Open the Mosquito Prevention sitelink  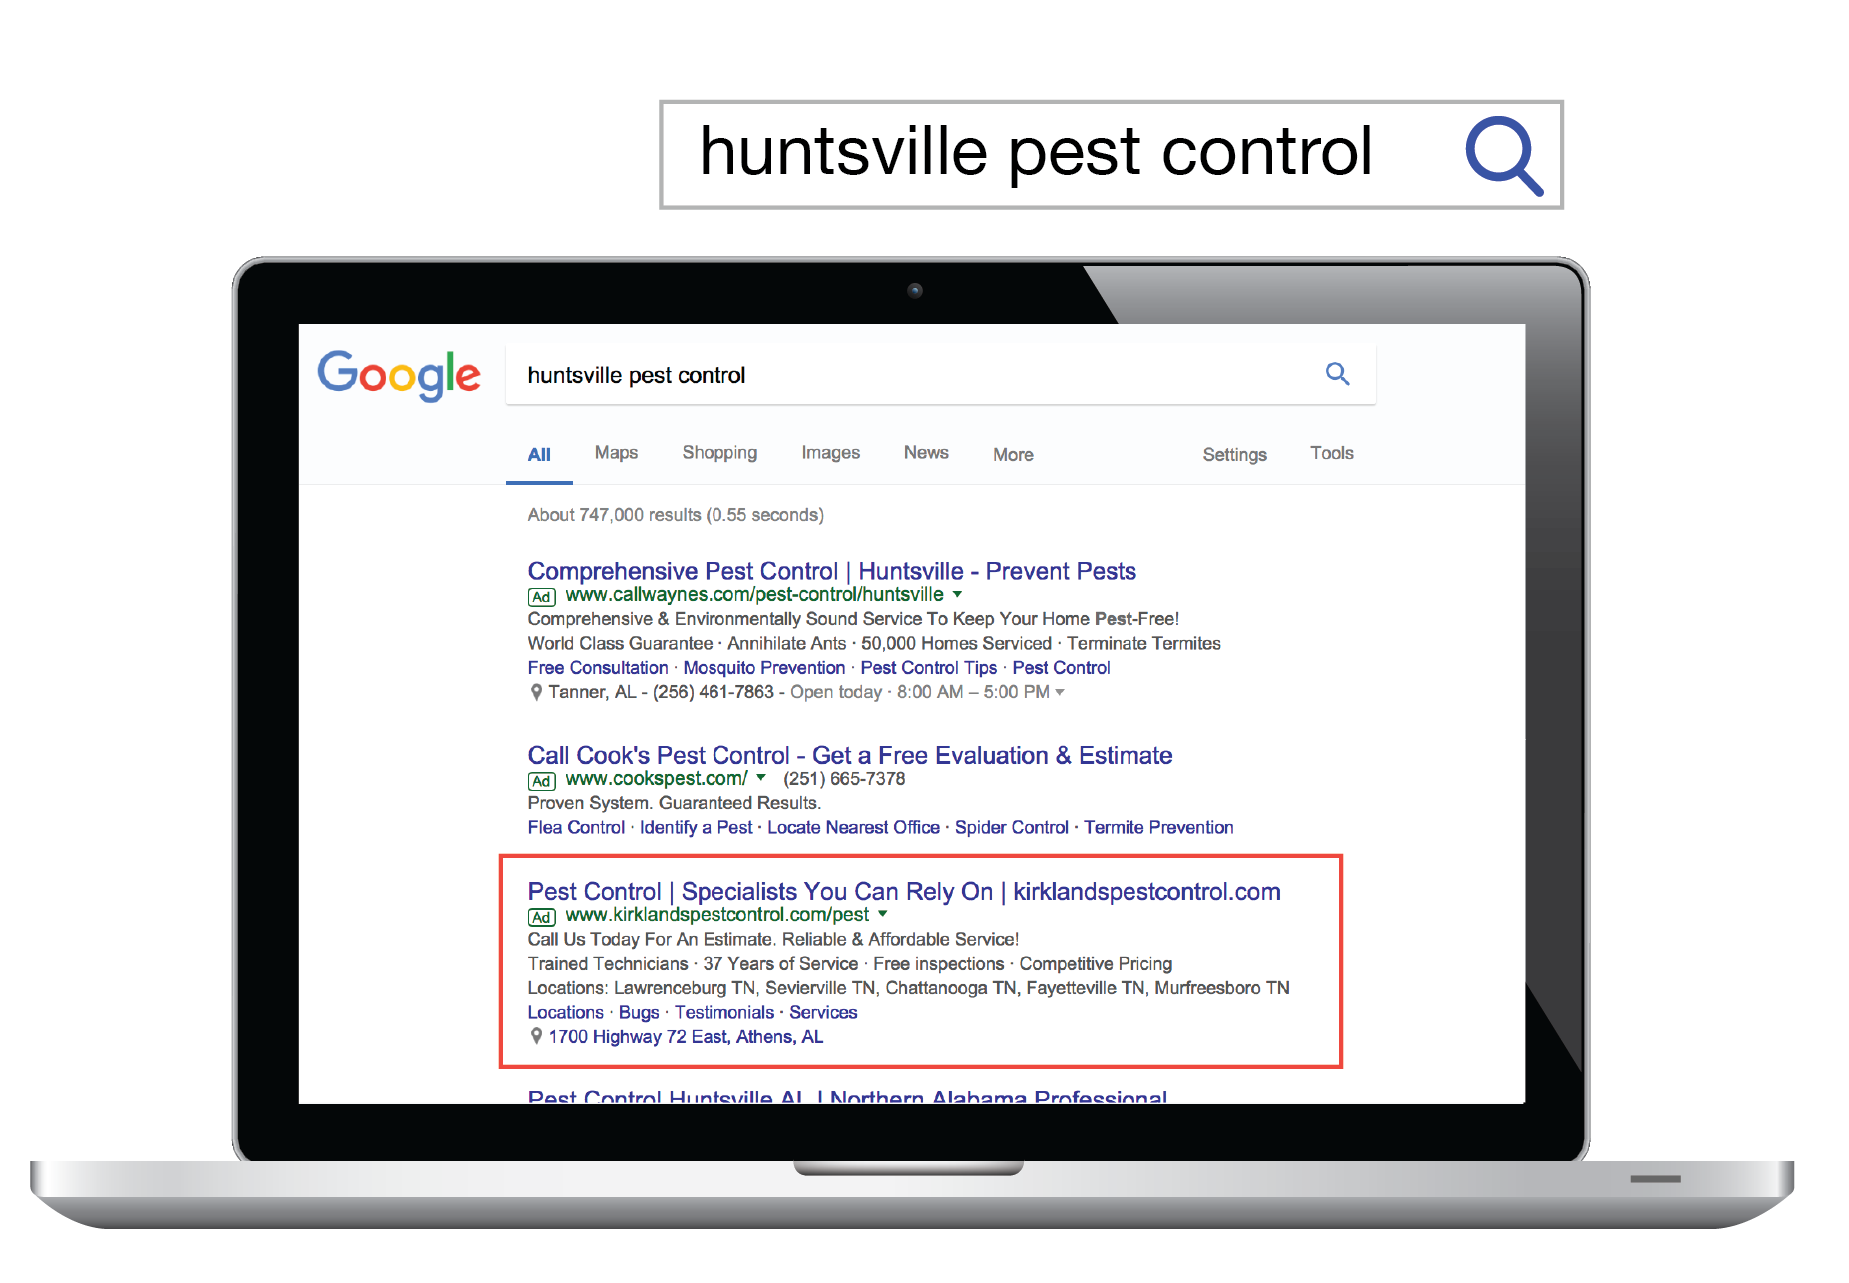(764, 668)
